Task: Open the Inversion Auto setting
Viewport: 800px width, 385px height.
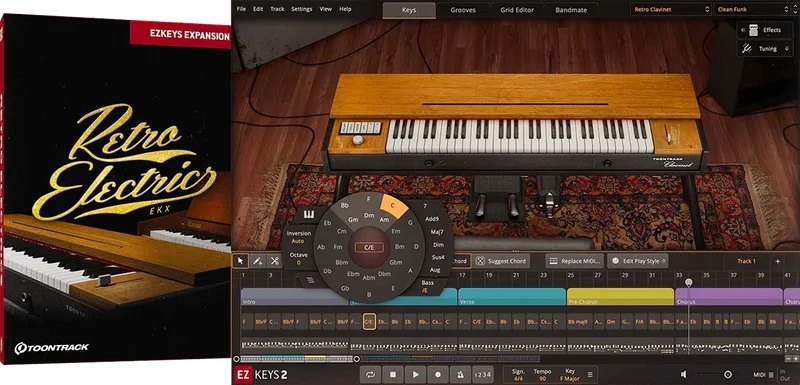Action: (x=298, y=237)
